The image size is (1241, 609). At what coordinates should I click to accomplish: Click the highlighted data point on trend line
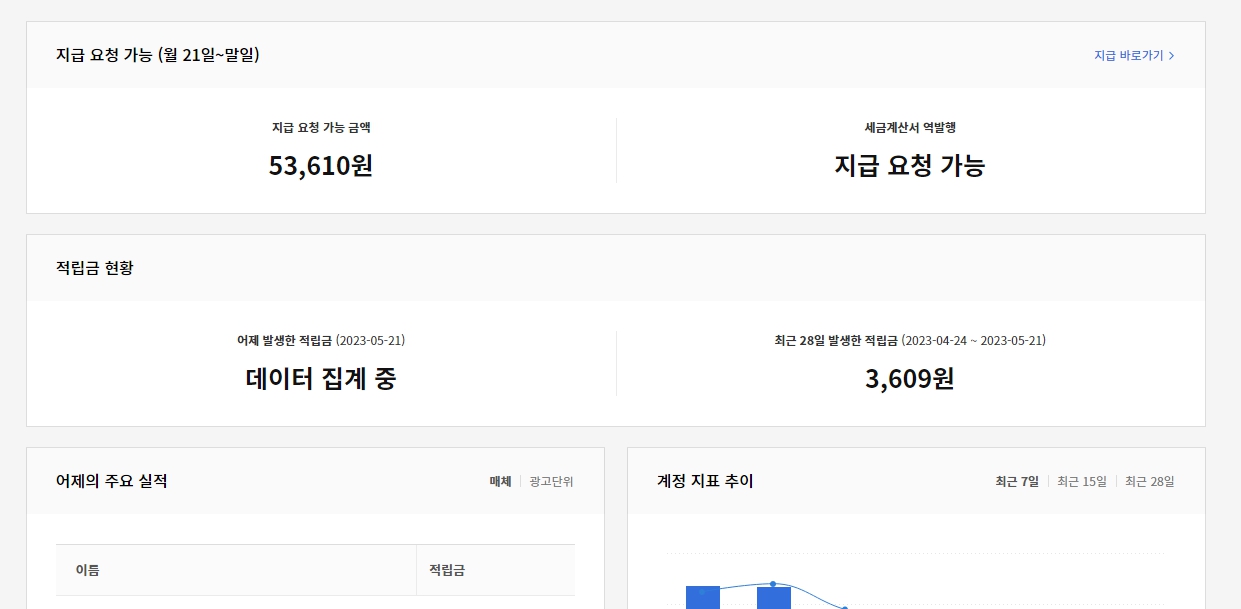(772, 584)
